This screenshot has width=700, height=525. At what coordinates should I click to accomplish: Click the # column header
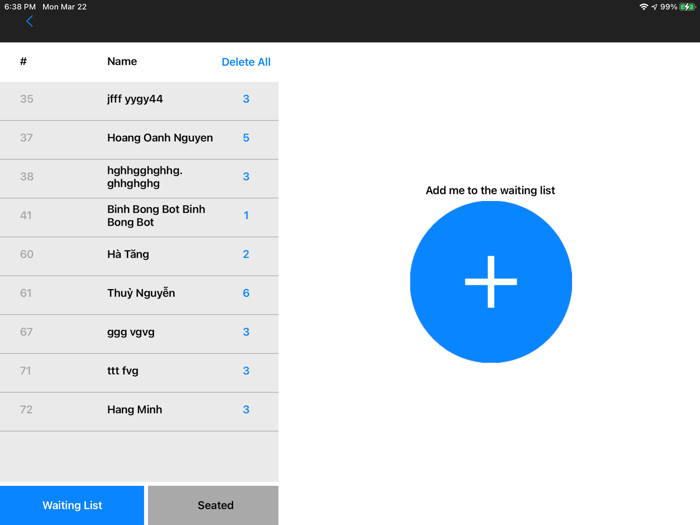(x=23, y=62)
